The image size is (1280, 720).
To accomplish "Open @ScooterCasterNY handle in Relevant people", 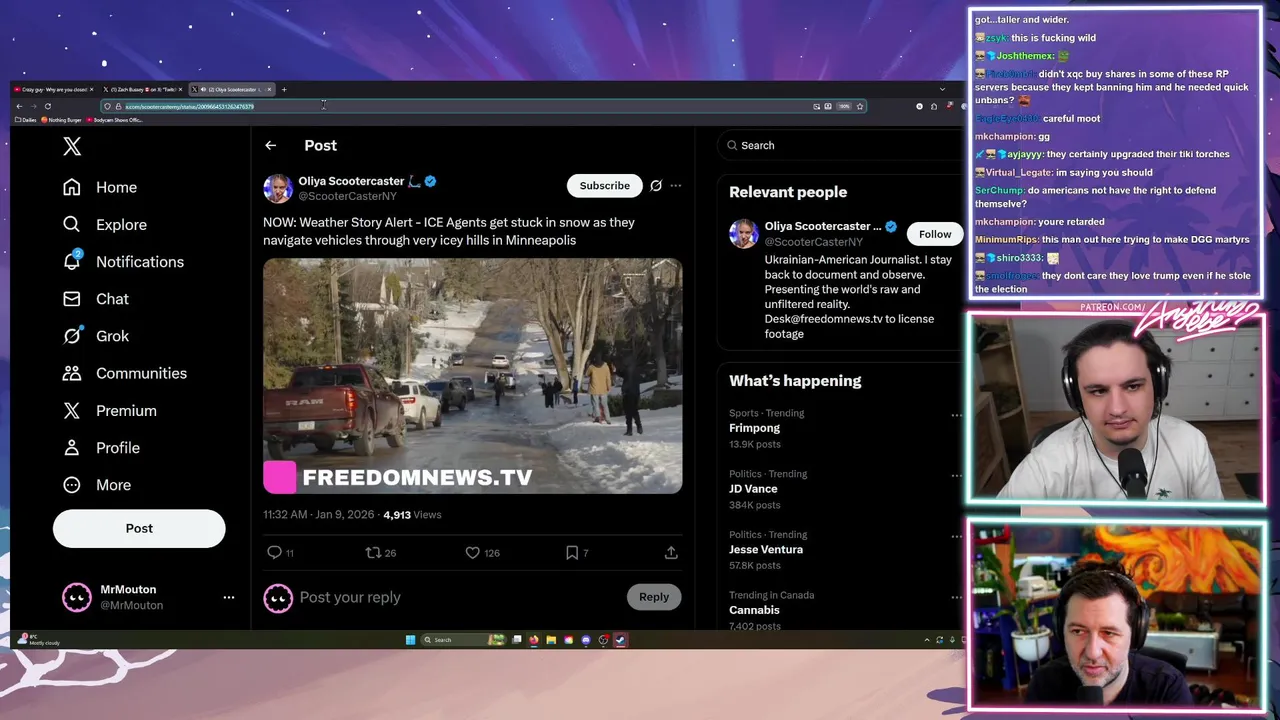I will point(814,242).
